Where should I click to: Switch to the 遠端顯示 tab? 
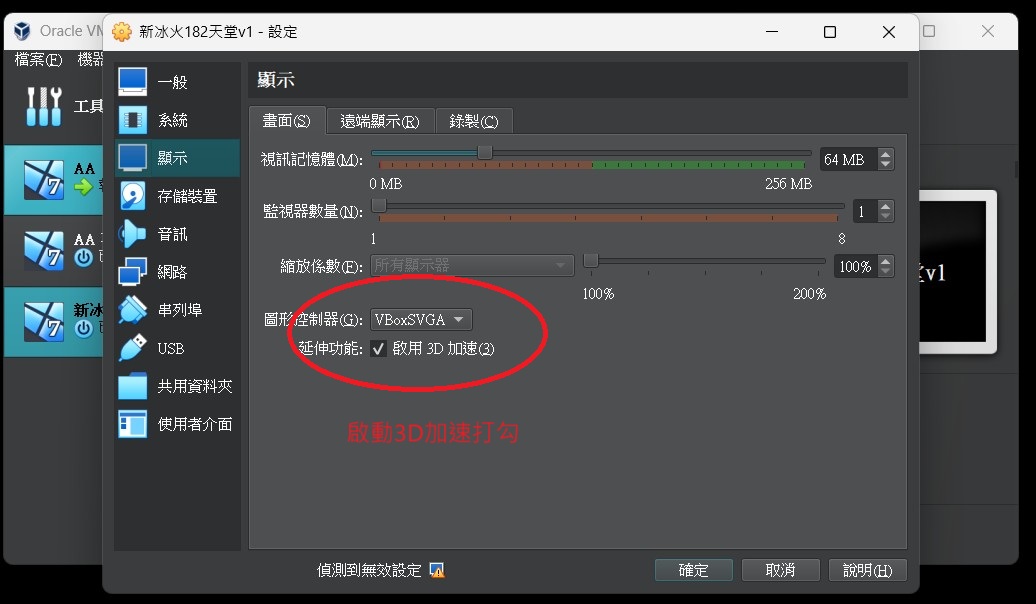[379, 121]
